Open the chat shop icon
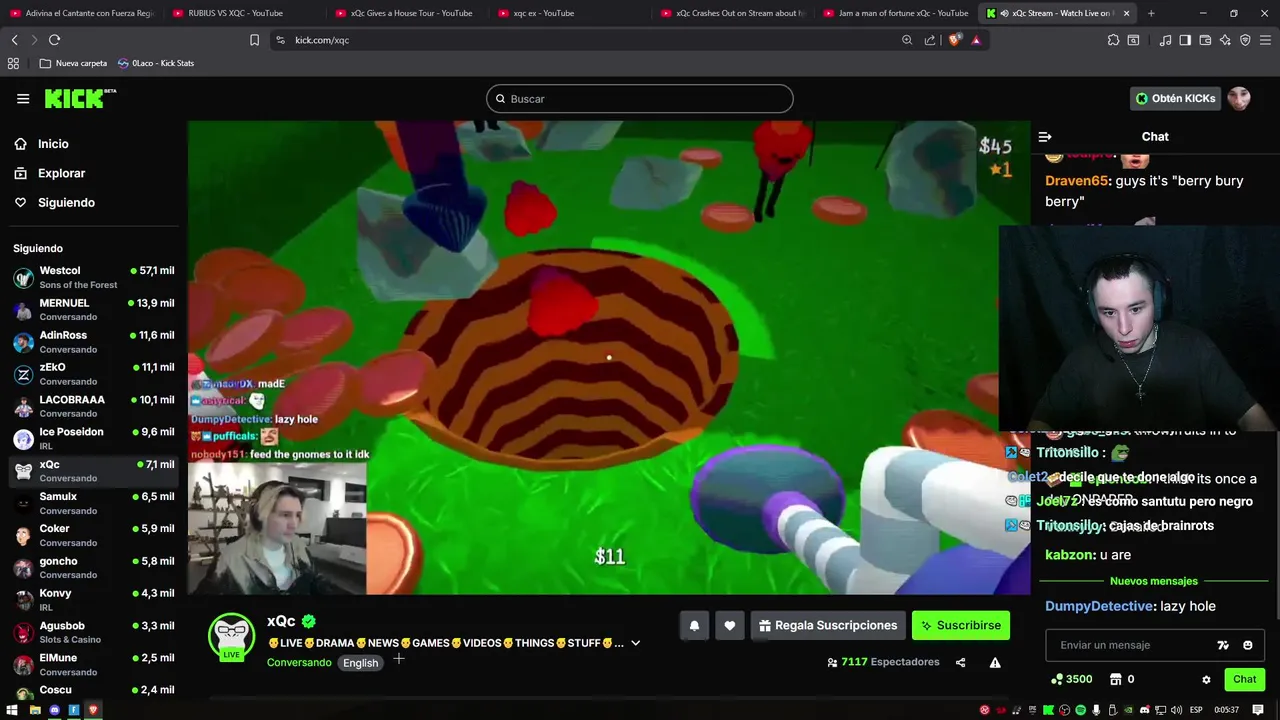 [1116, 680]
